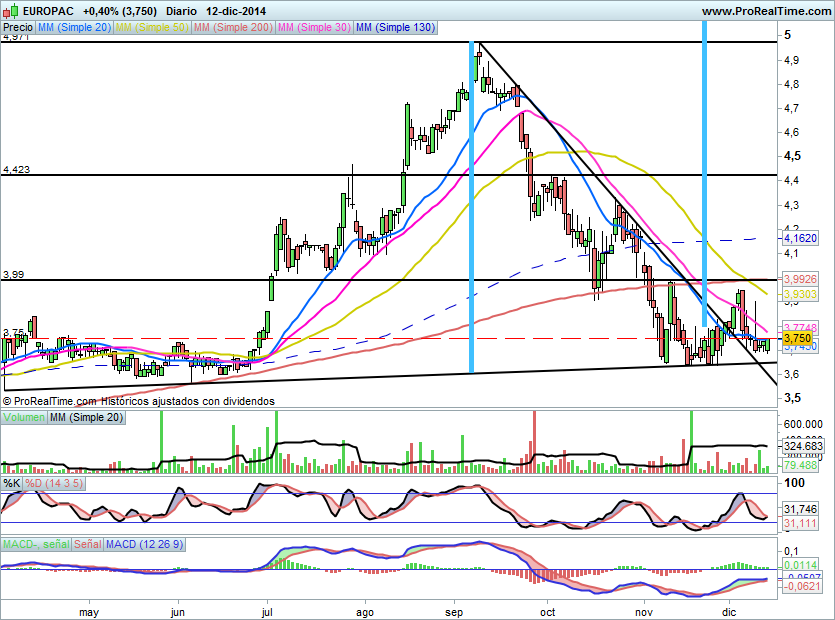Select the Precio indicator label
The width and height of the screenshot is (835, 620).
click(18, 28)
